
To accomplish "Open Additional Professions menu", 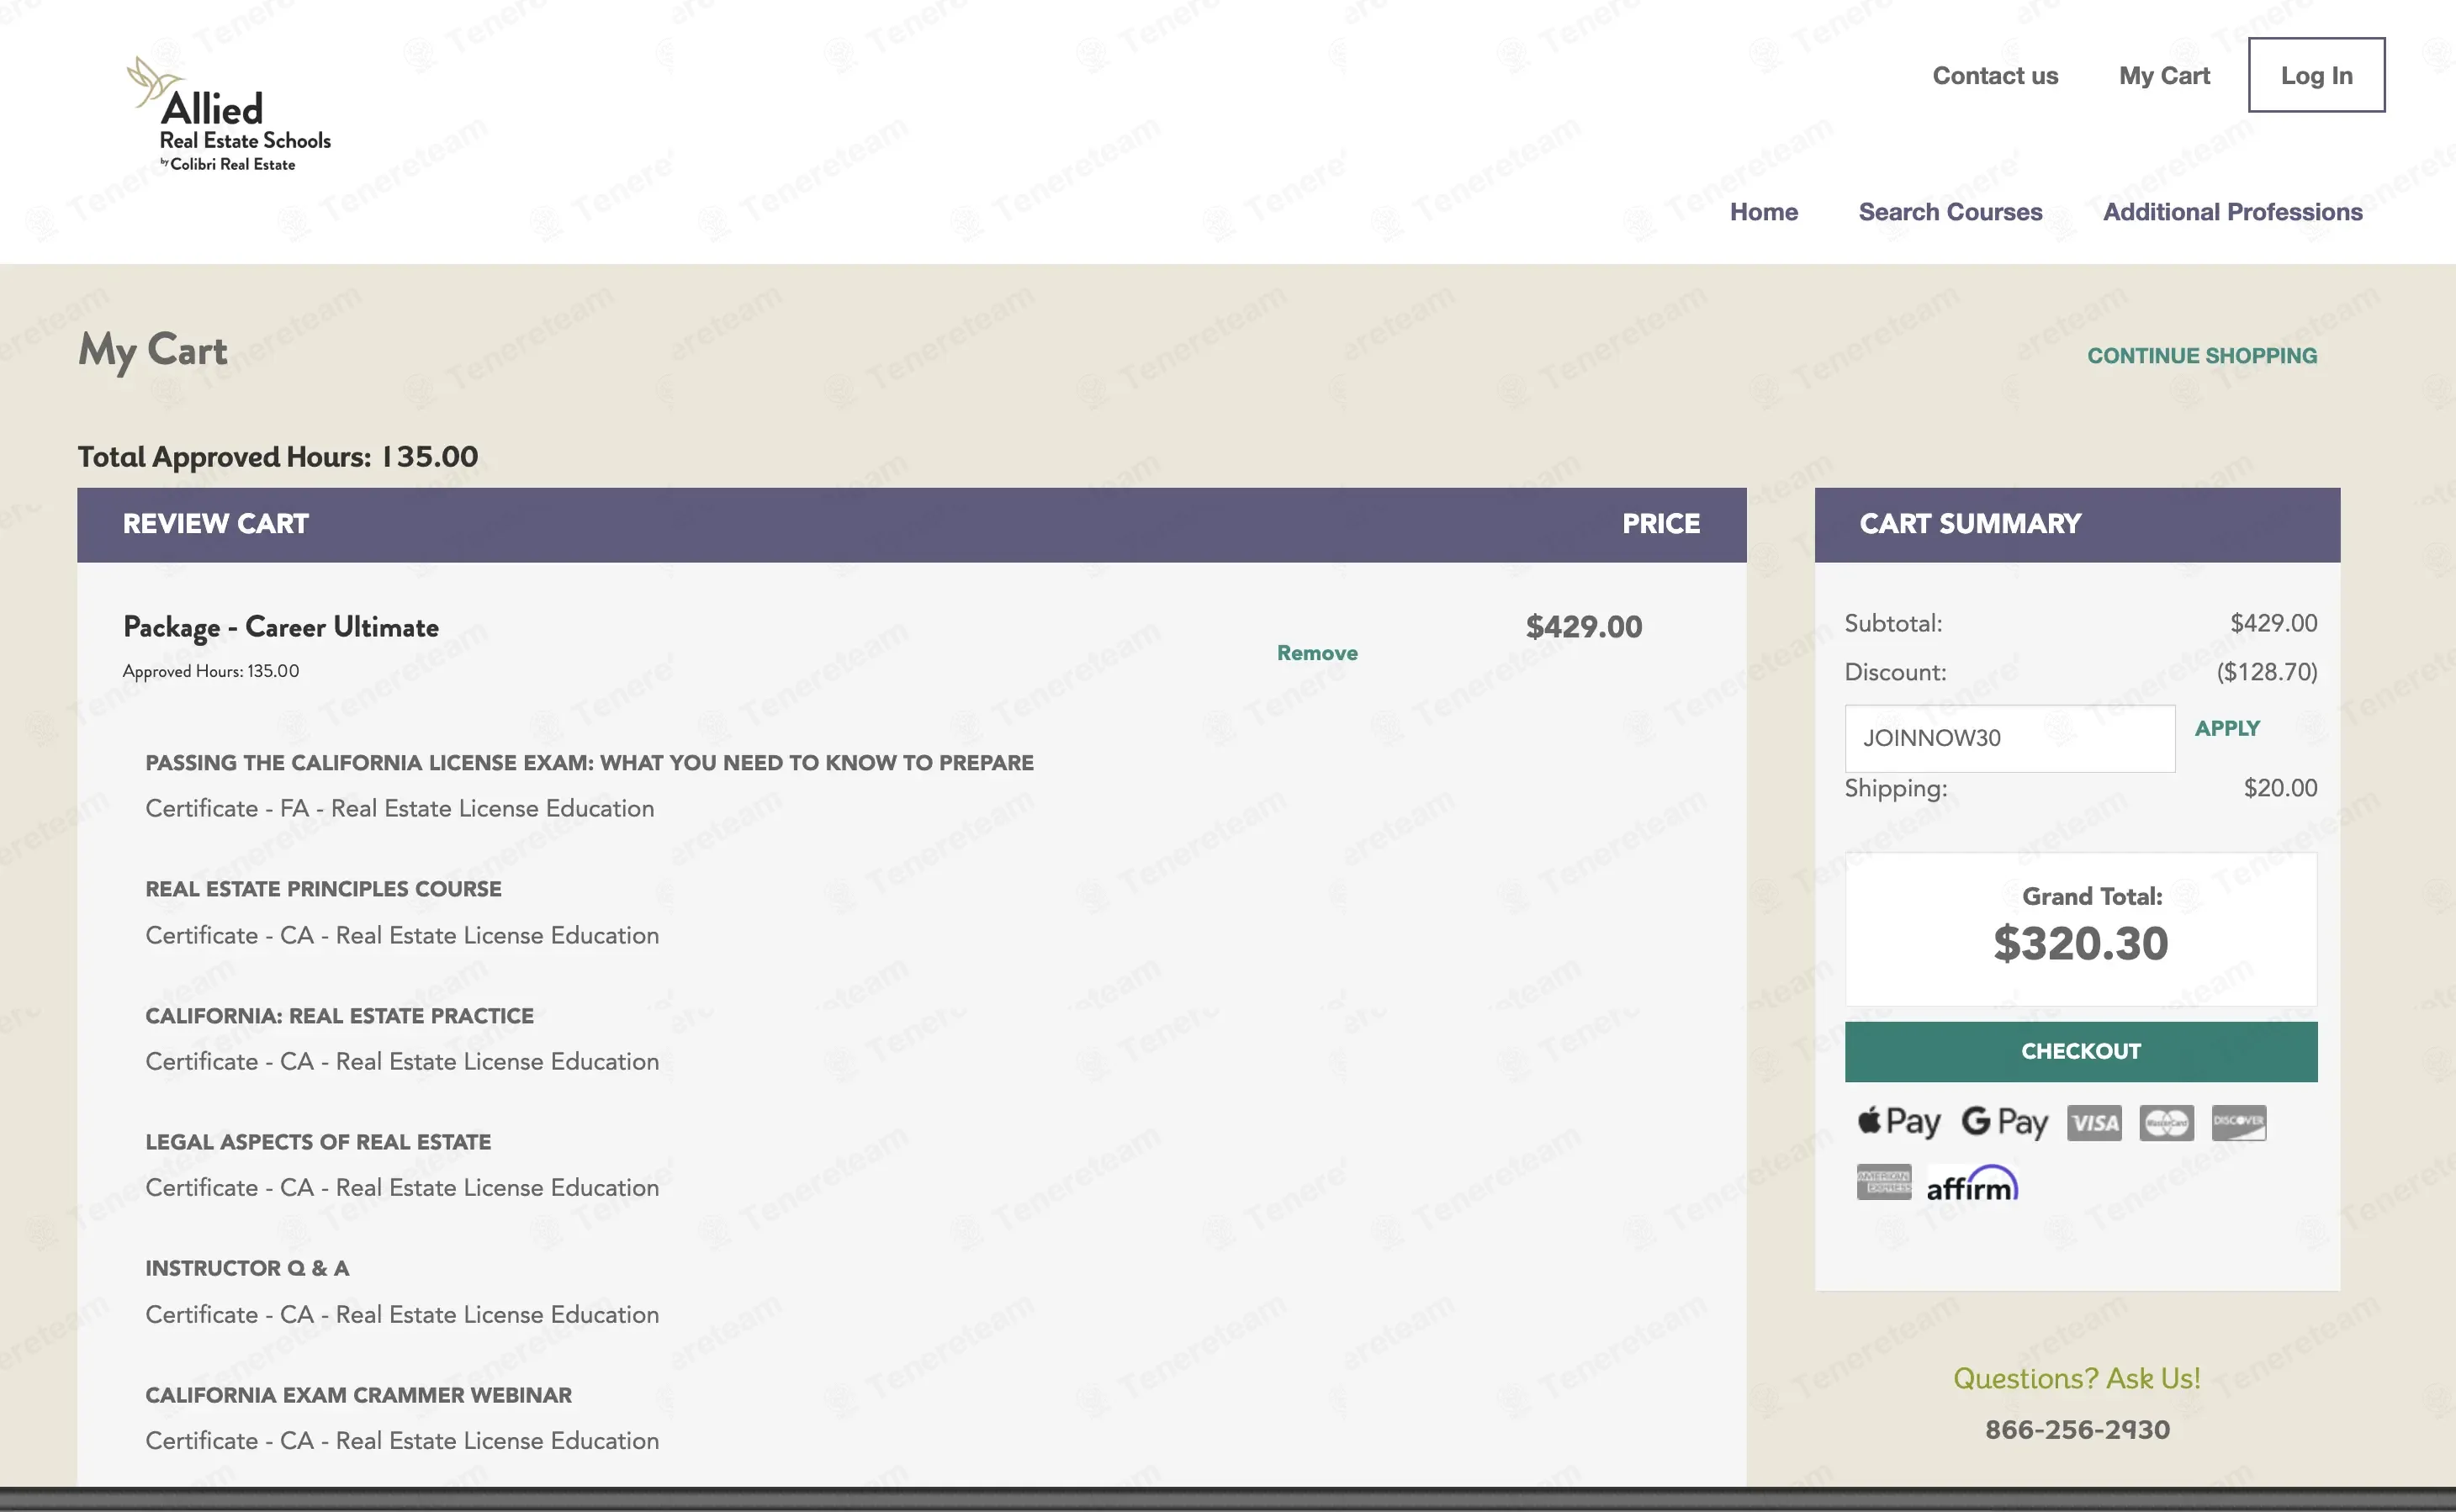I will point(2232,212).
